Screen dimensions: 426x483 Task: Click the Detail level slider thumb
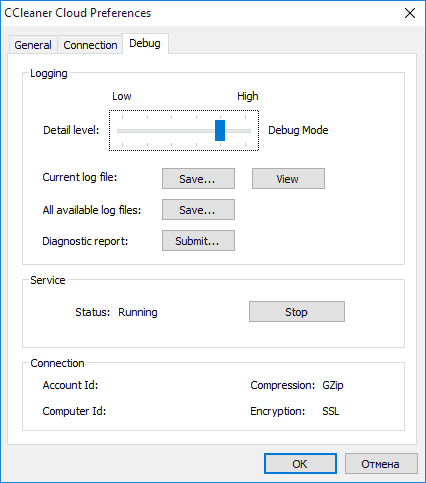(x=220, y=130)
